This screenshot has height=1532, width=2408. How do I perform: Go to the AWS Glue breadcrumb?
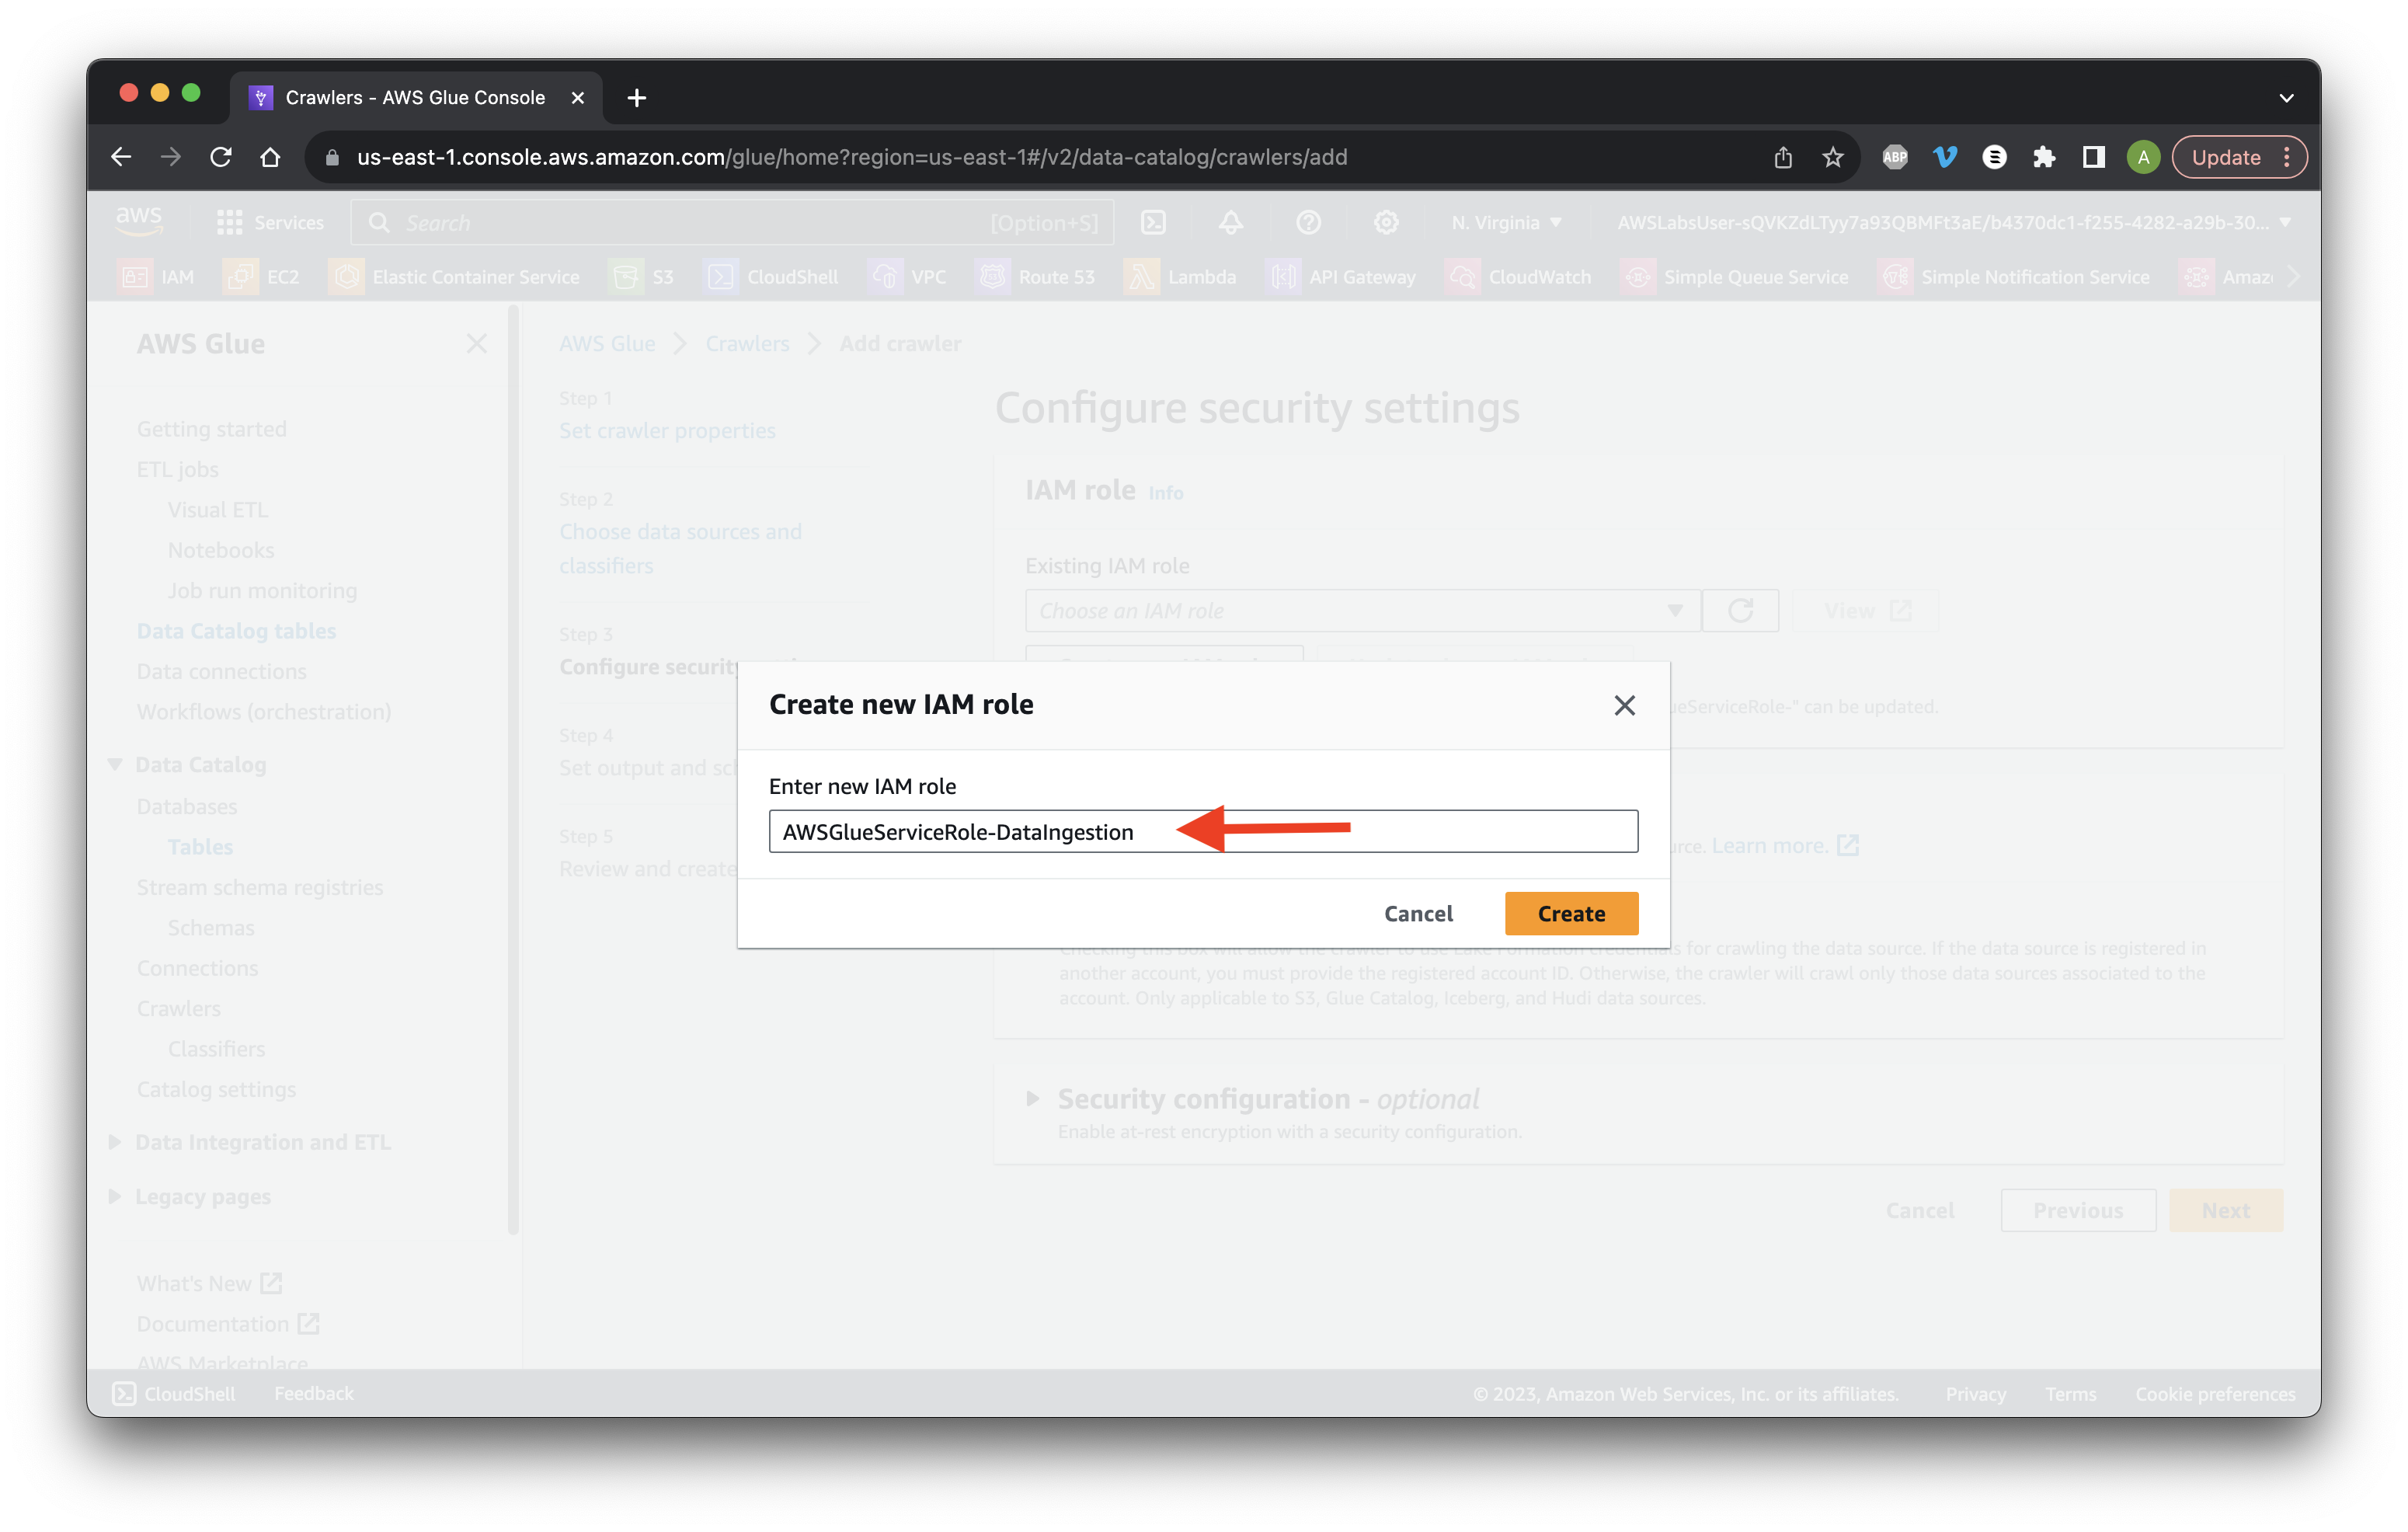pyautogui.click(x=607, y=343)
